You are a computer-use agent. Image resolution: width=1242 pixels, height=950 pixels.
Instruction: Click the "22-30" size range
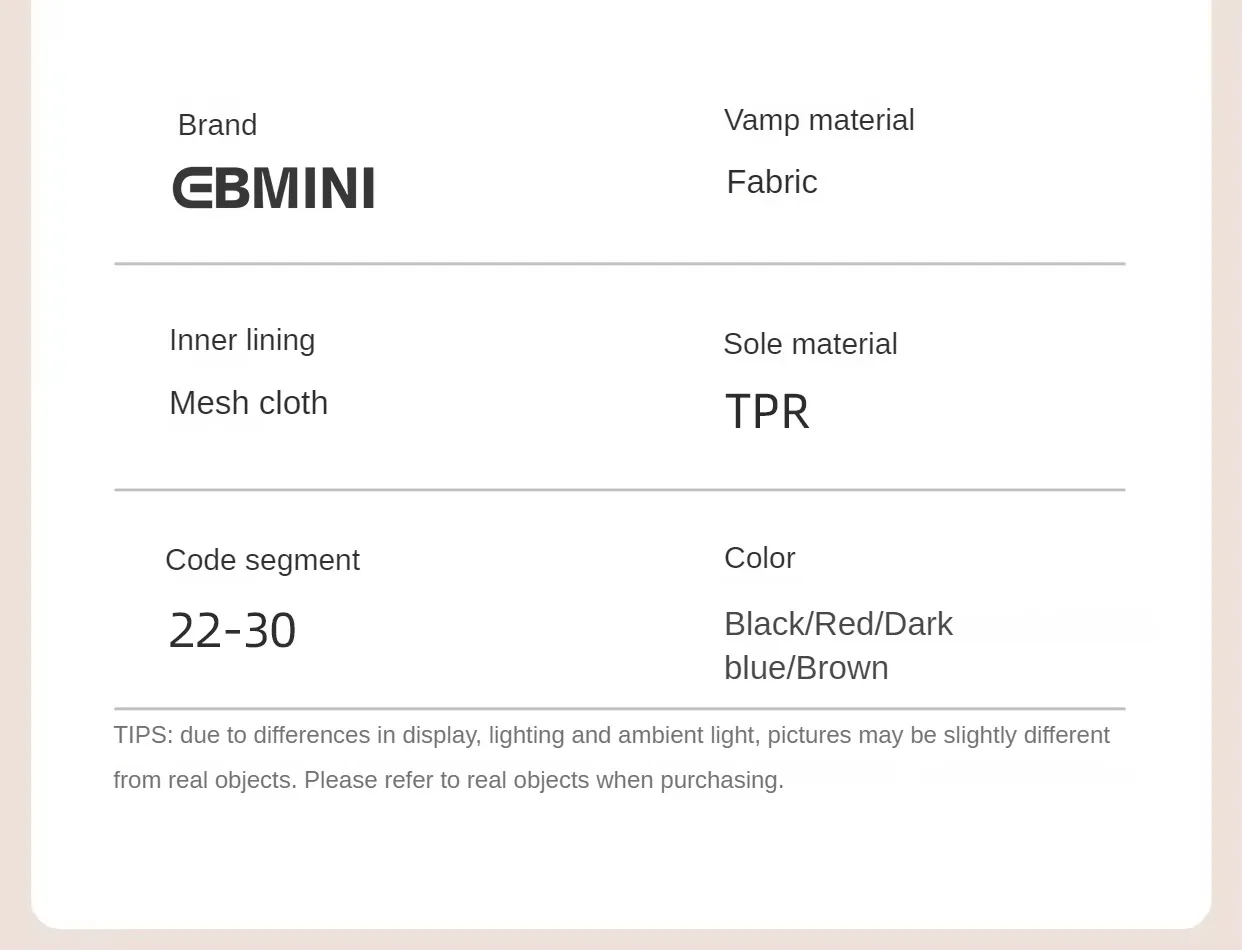point(232,631)
